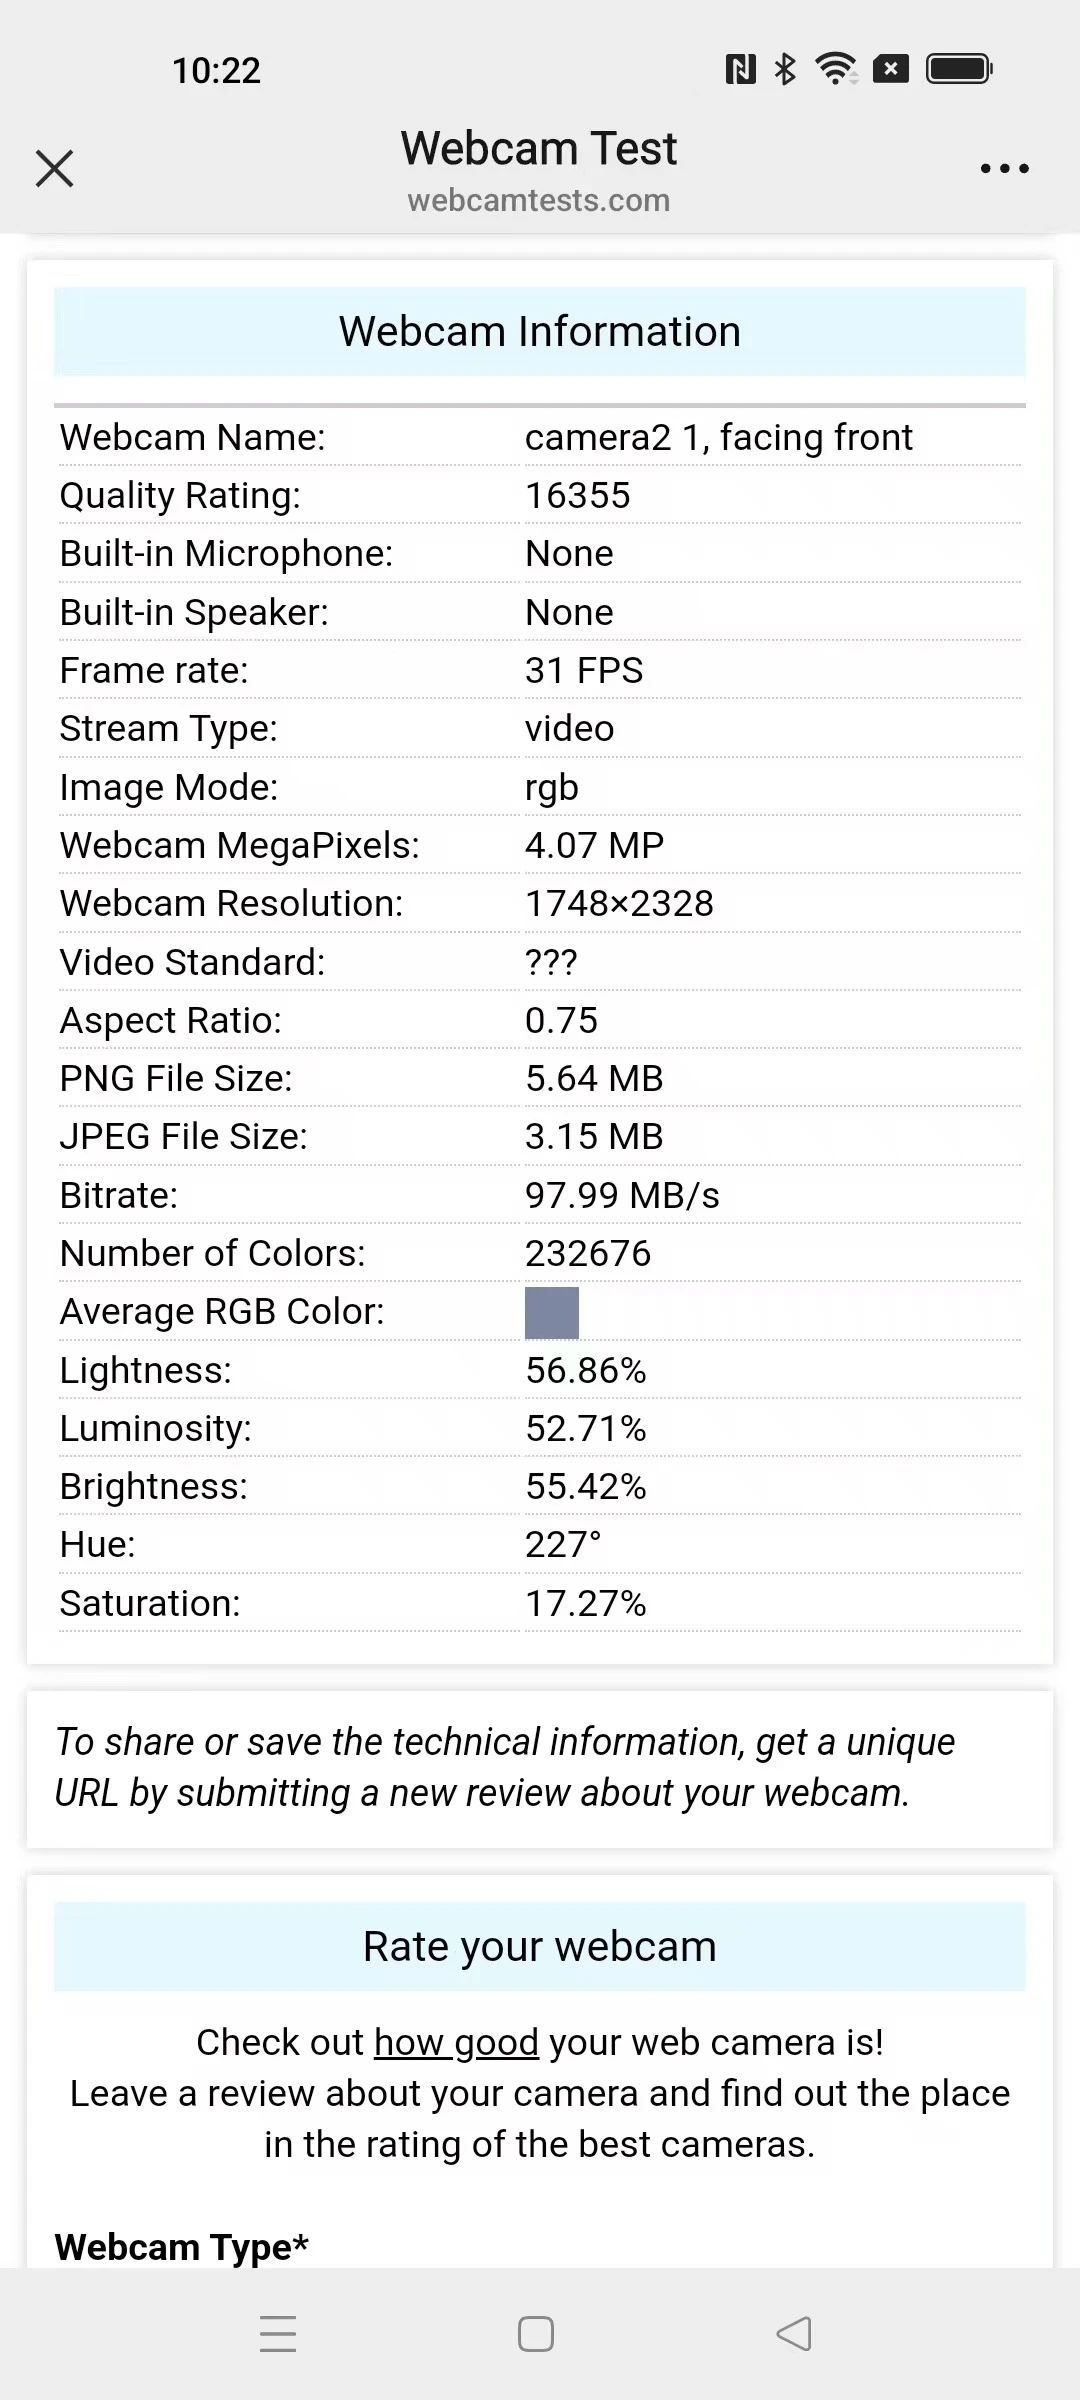Open the three-dot more options menu
Image resolution: width=1080 pixels, height=2400 pixels.
coord(1004,168)
